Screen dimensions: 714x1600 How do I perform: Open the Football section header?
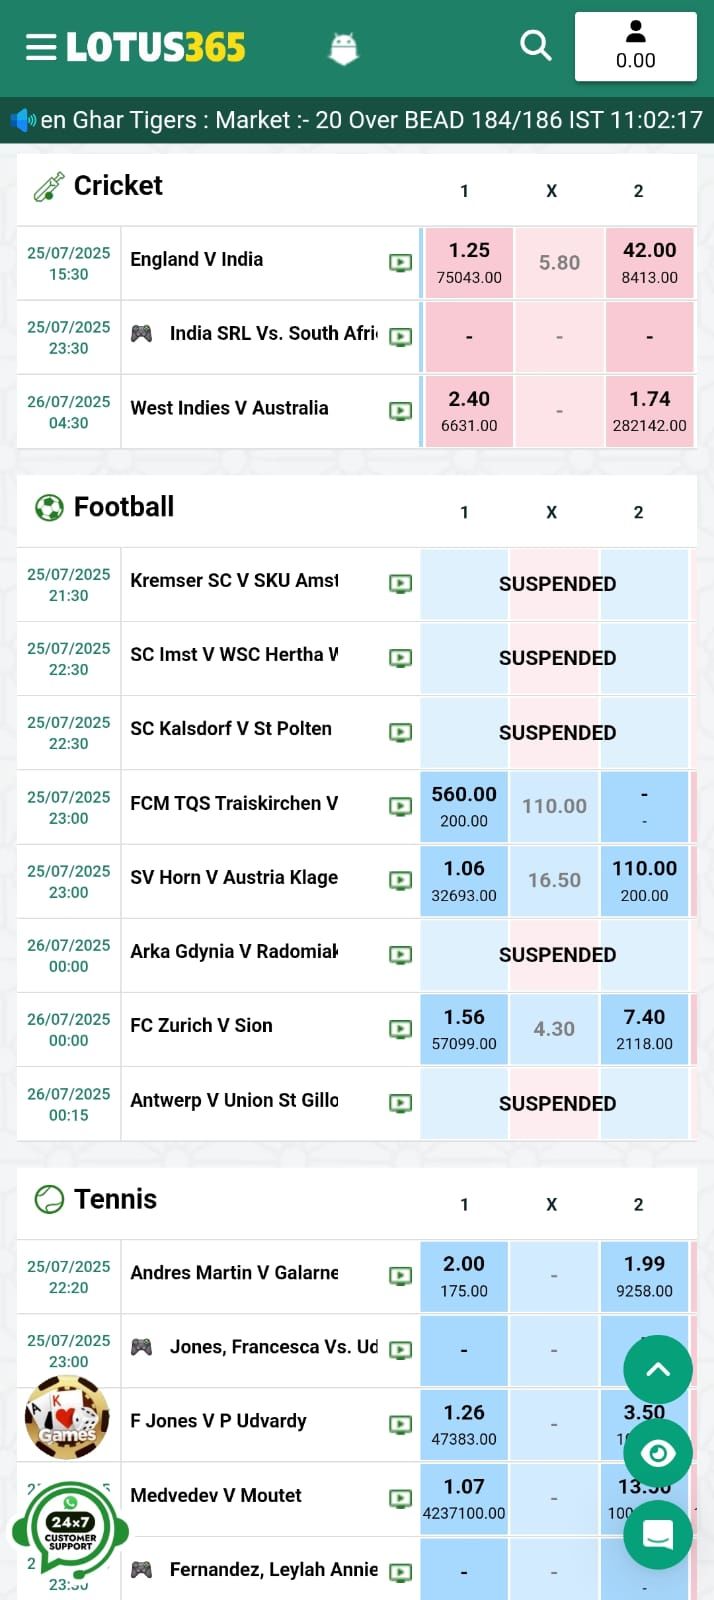[124, 507]
